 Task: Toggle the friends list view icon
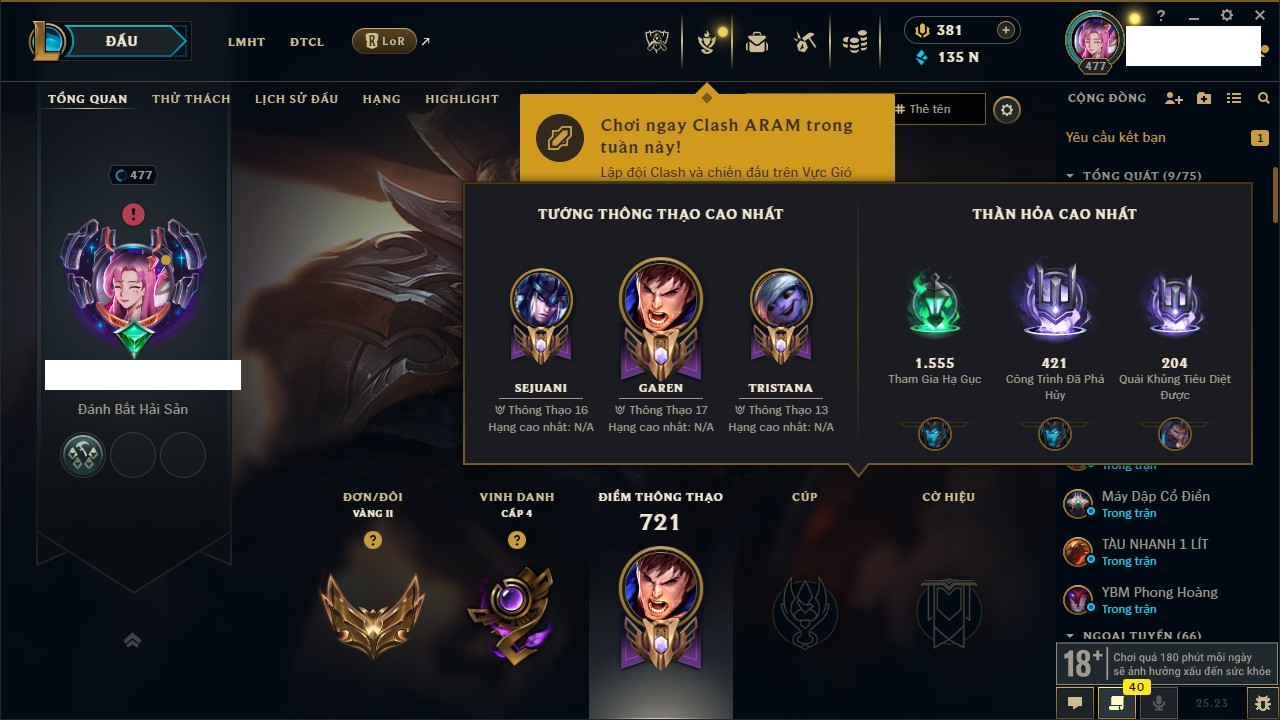tap(1234, 98)
